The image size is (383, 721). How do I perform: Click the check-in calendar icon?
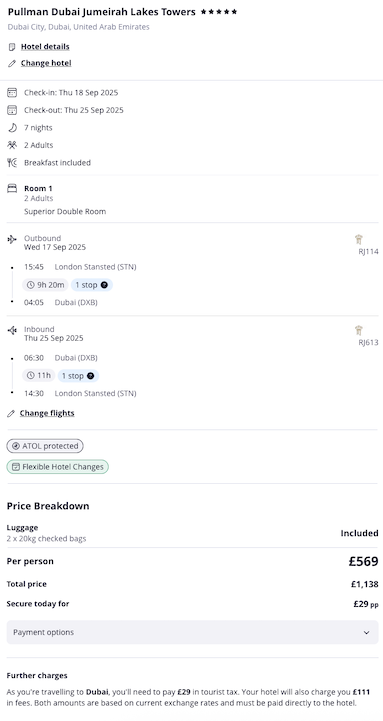[12, 93]
